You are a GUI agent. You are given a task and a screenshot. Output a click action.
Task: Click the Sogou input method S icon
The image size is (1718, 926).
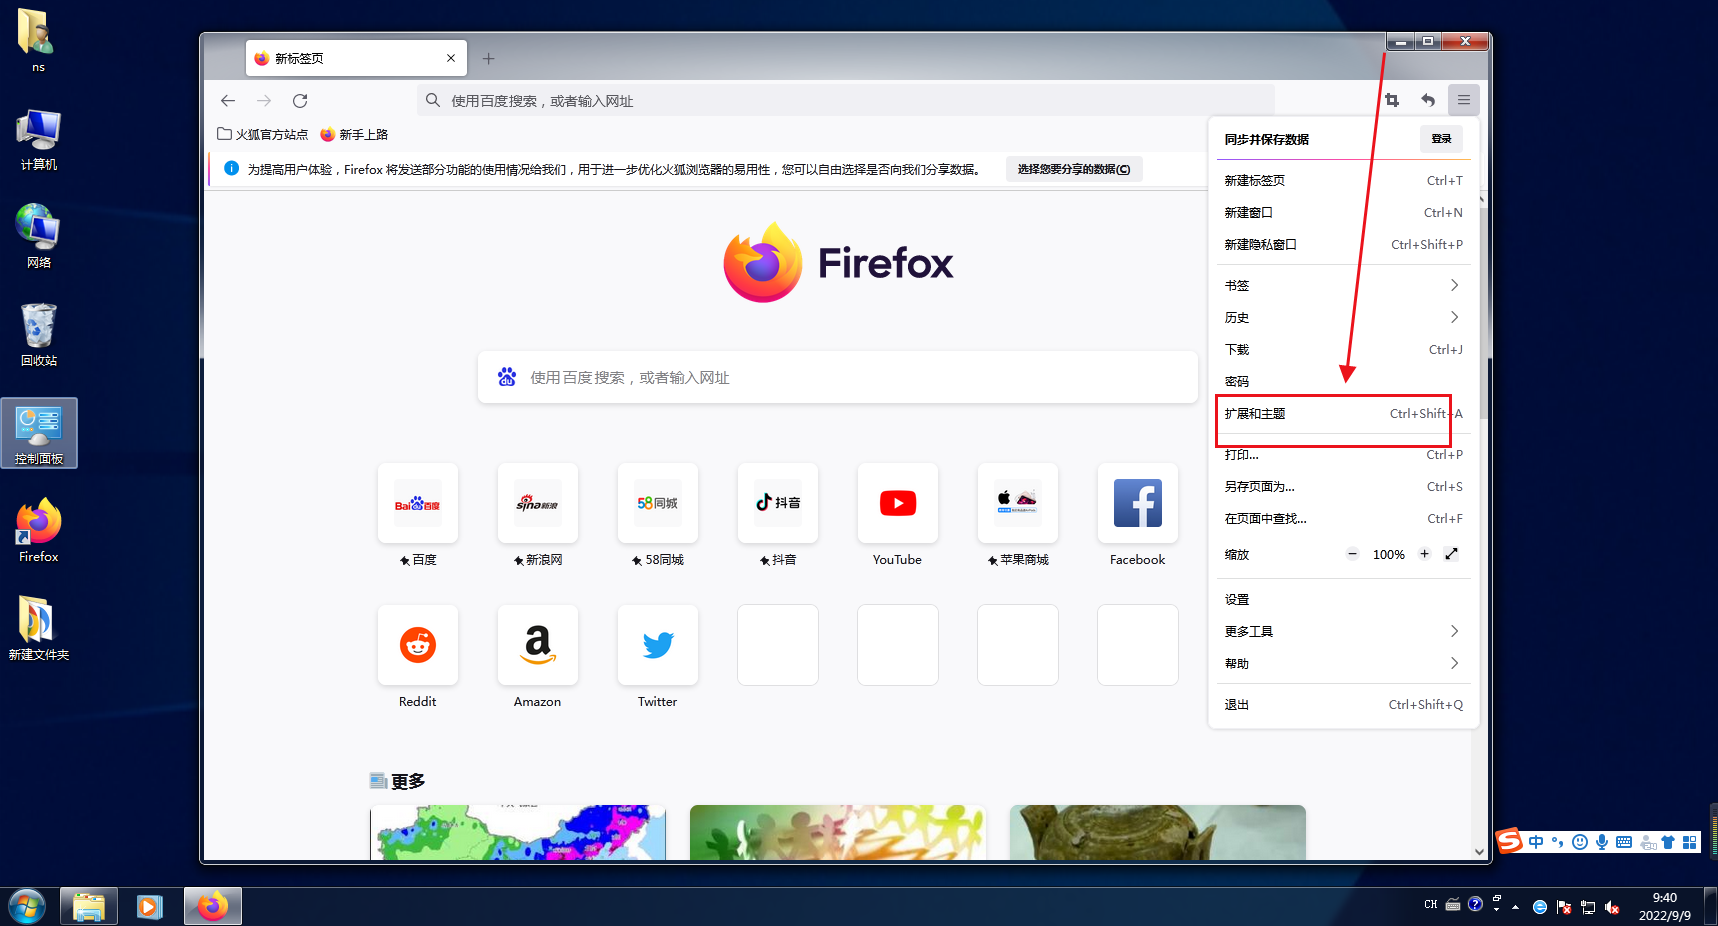(1510, 841)
